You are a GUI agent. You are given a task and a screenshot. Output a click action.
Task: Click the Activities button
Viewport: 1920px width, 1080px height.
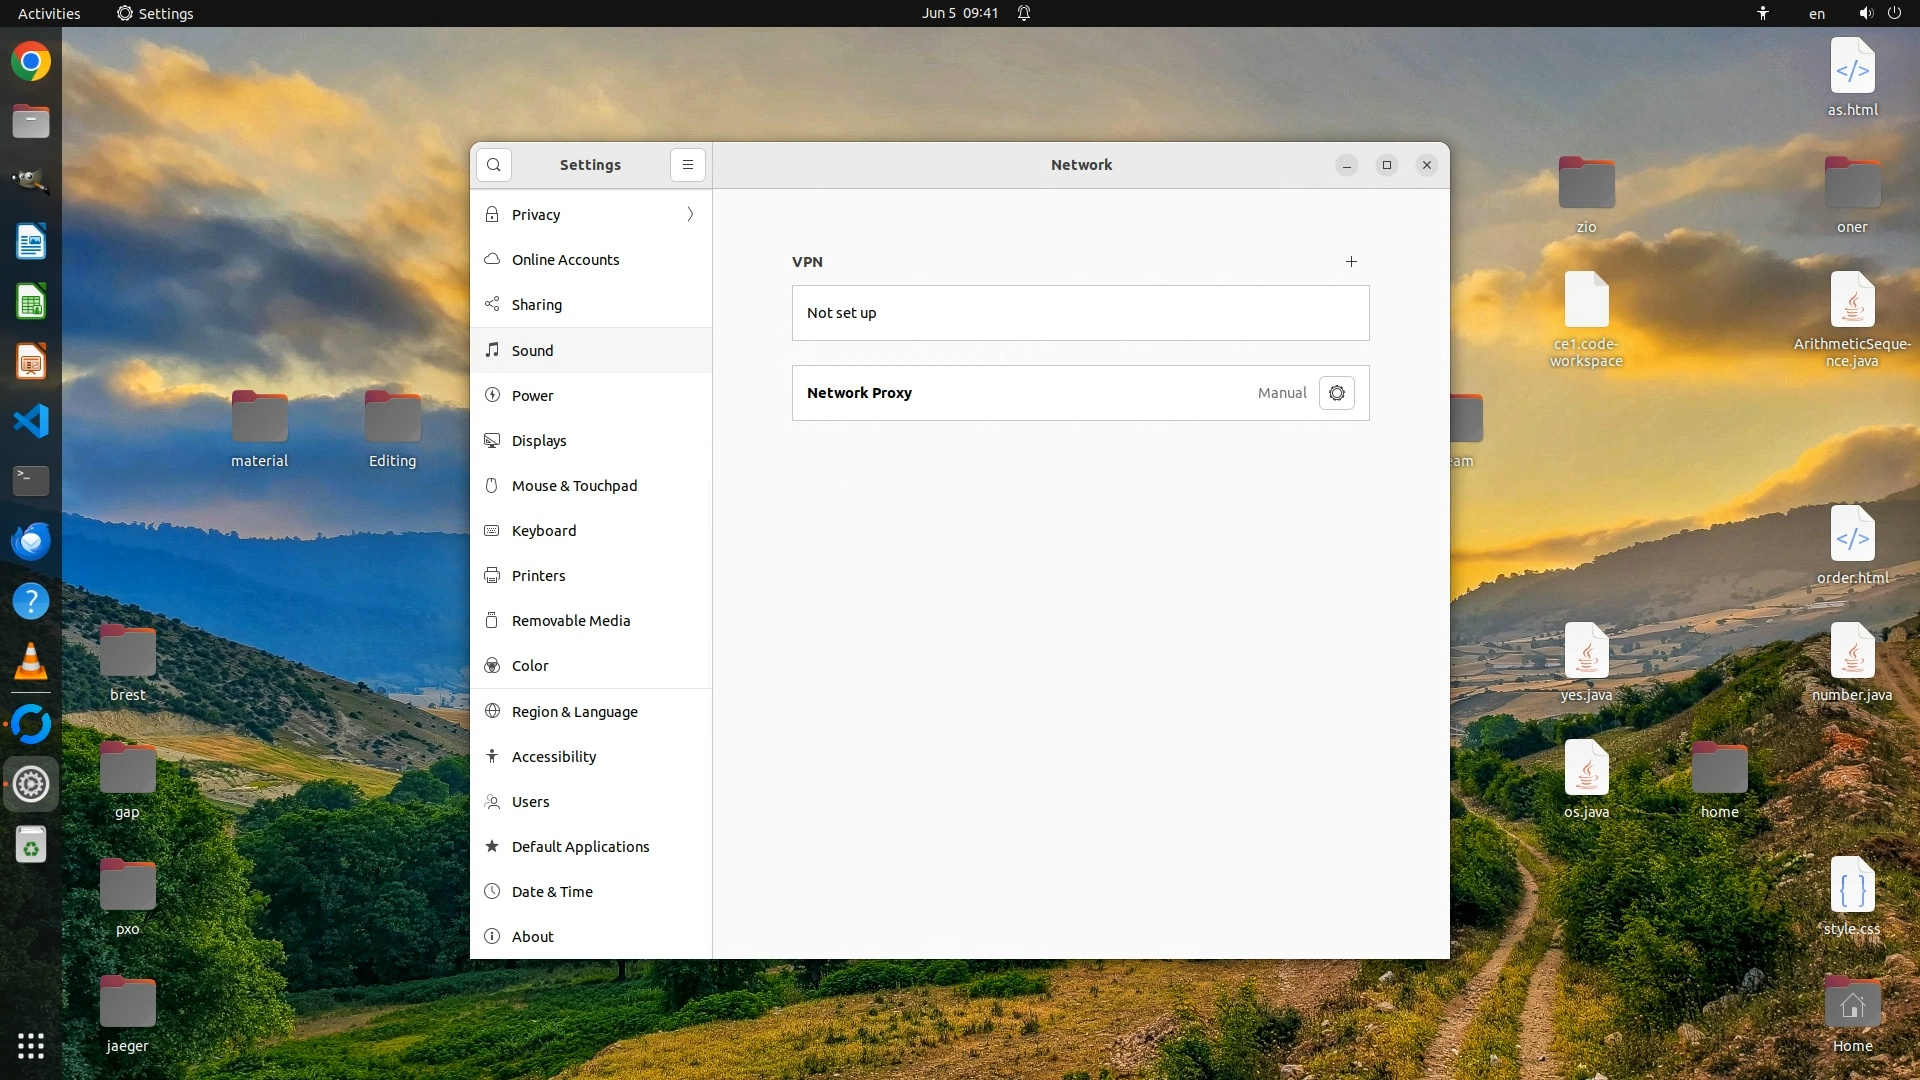click(x=49, y=13)
